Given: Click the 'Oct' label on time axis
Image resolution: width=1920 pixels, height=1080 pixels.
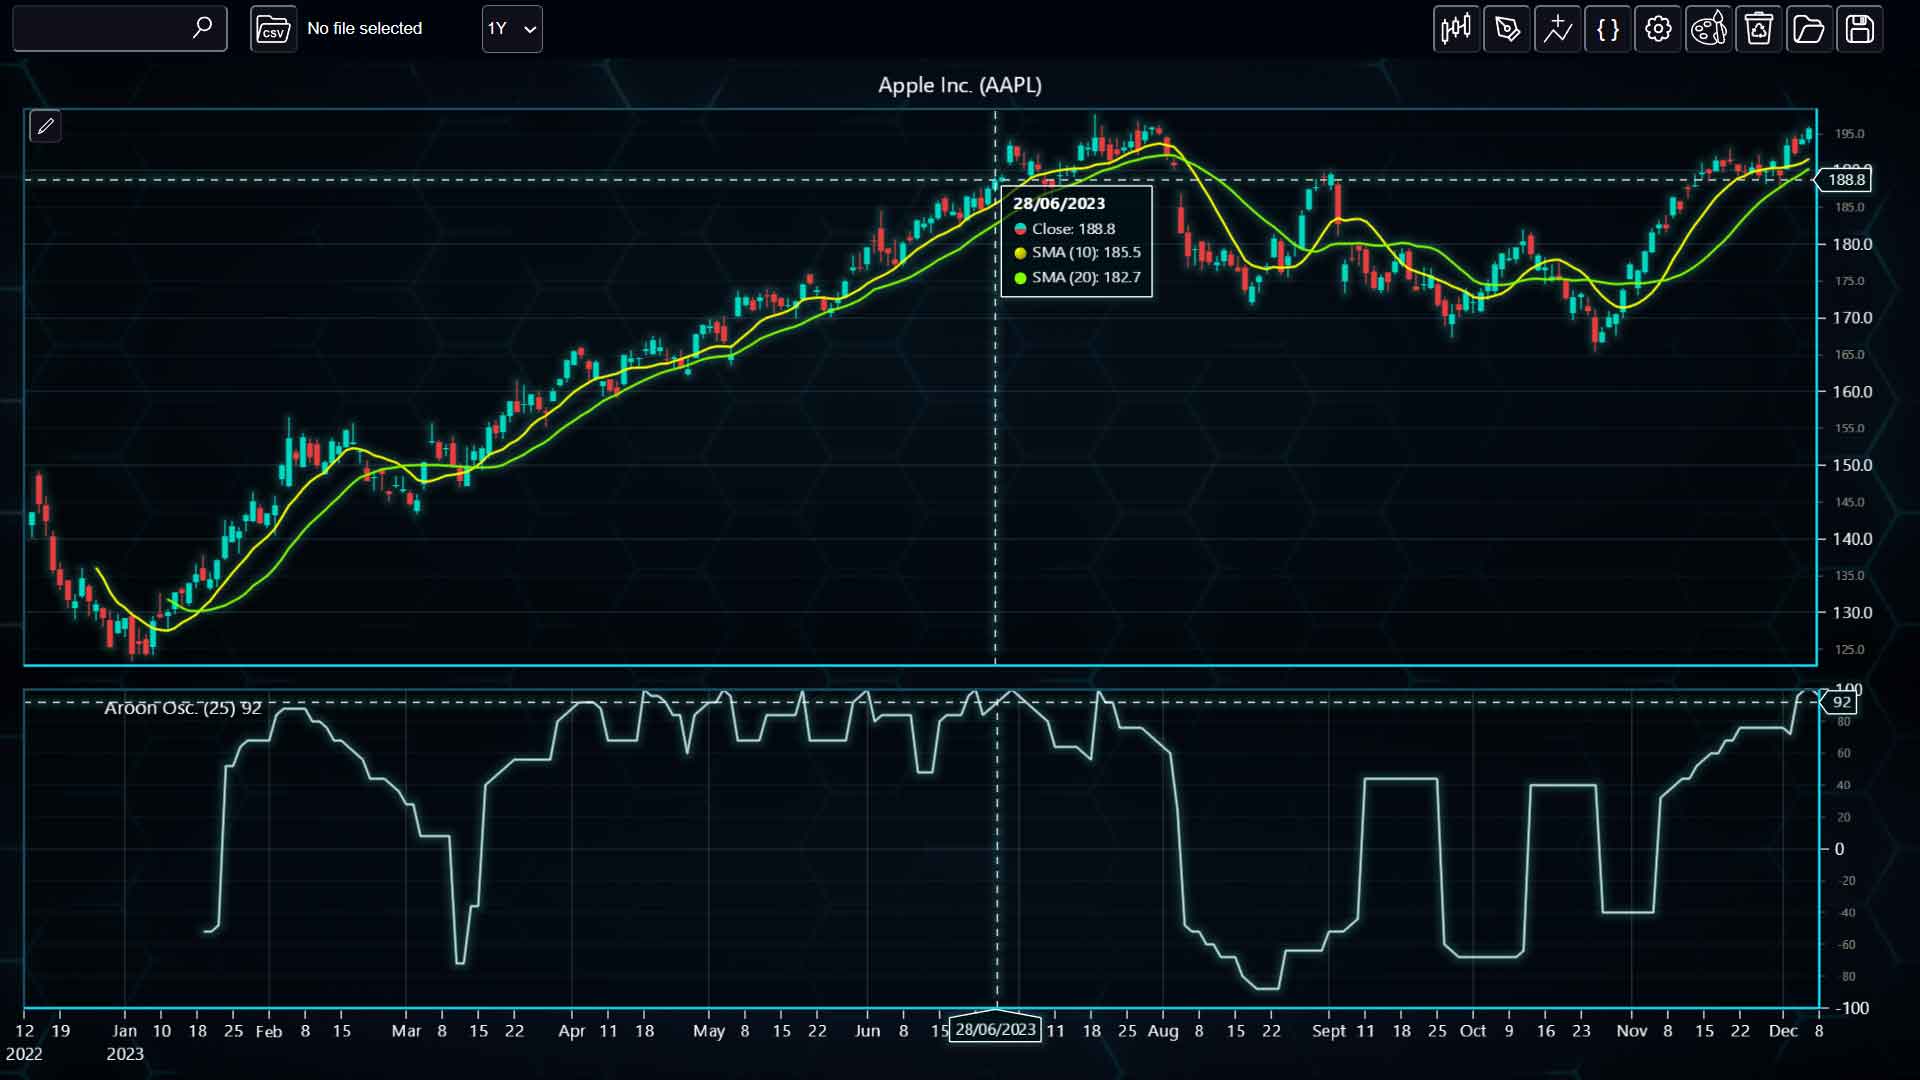Looking at the screenshot, I should [x=1473, y=1031].
